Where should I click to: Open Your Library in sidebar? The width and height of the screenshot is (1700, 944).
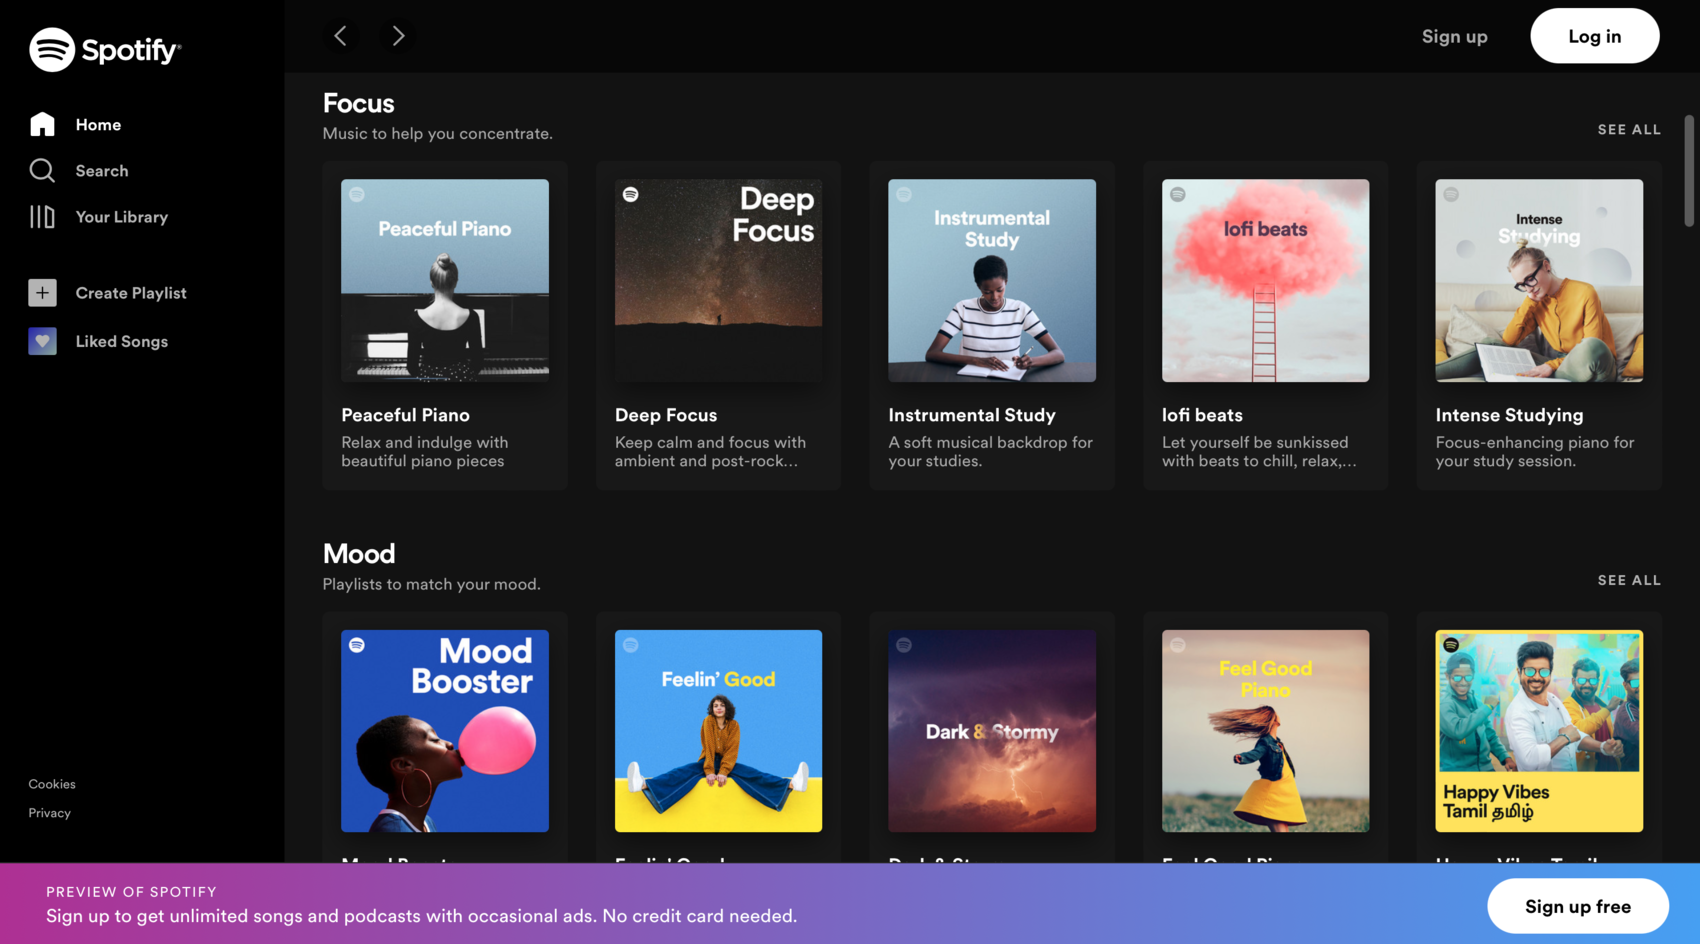[122, 217]
